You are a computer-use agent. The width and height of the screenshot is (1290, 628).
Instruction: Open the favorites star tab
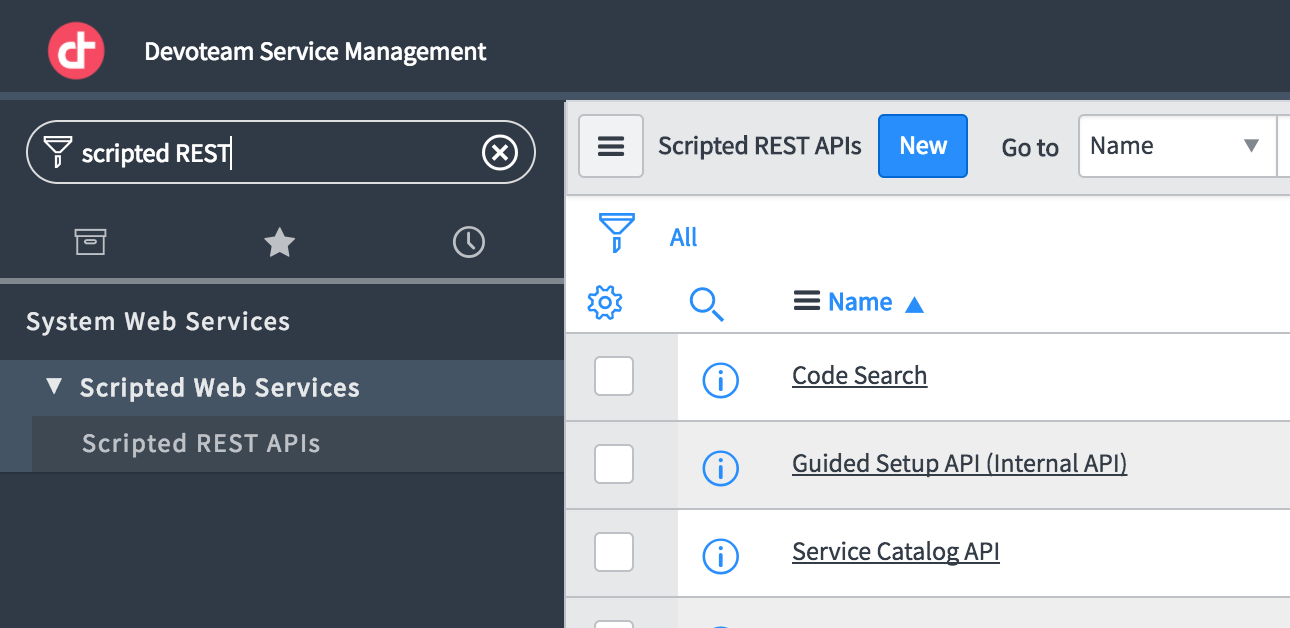[279, 242]
